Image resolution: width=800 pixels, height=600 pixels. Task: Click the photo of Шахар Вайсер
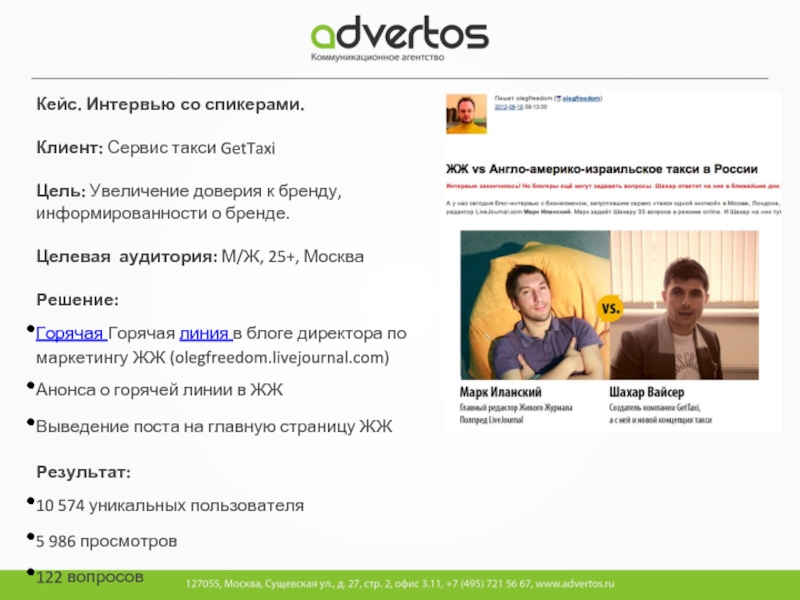click(x=685, y=305)
